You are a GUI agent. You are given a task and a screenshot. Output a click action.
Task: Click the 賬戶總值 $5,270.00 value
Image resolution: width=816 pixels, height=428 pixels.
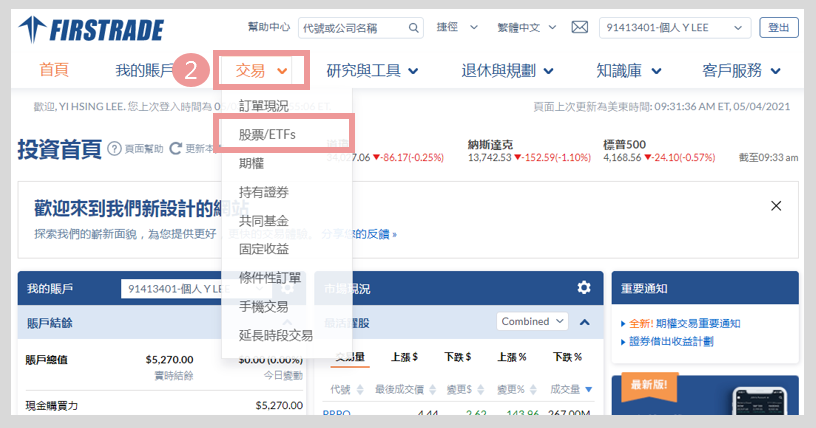(x=169, y=359)
